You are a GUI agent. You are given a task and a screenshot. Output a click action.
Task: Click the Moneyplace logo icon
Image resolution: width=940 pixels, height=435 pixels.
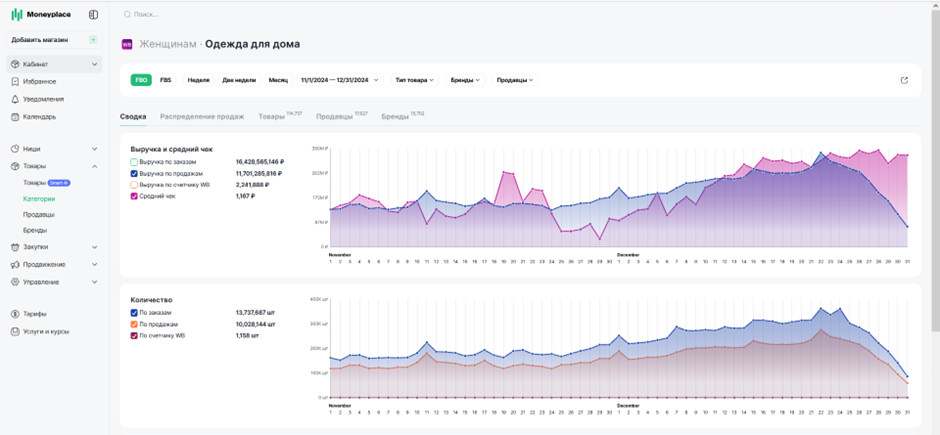coord(17,14)
